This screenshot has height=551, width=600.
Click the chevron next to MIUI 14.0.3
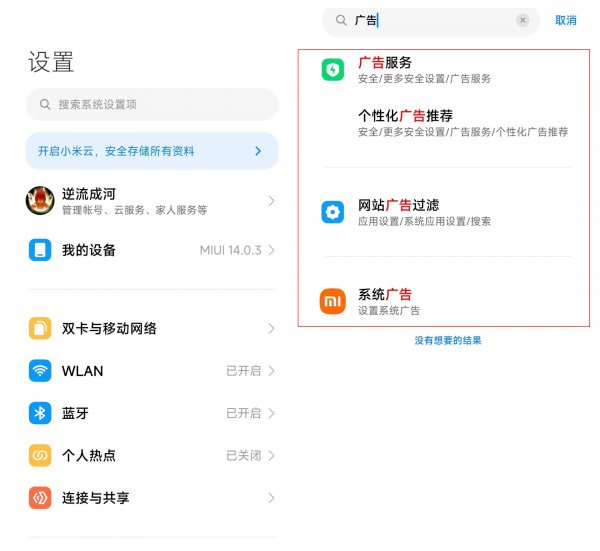tap(271, 250)
